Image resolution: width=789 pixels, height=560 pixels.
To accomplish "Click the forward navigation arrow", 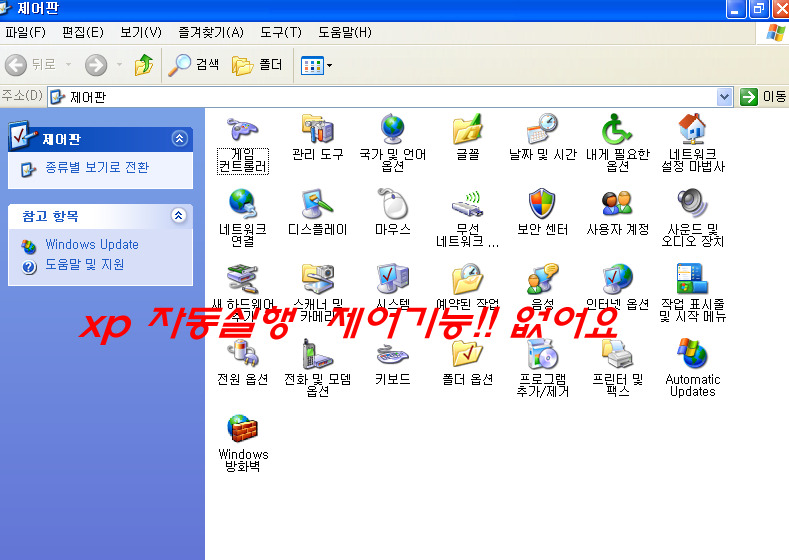I will point(96,65).
